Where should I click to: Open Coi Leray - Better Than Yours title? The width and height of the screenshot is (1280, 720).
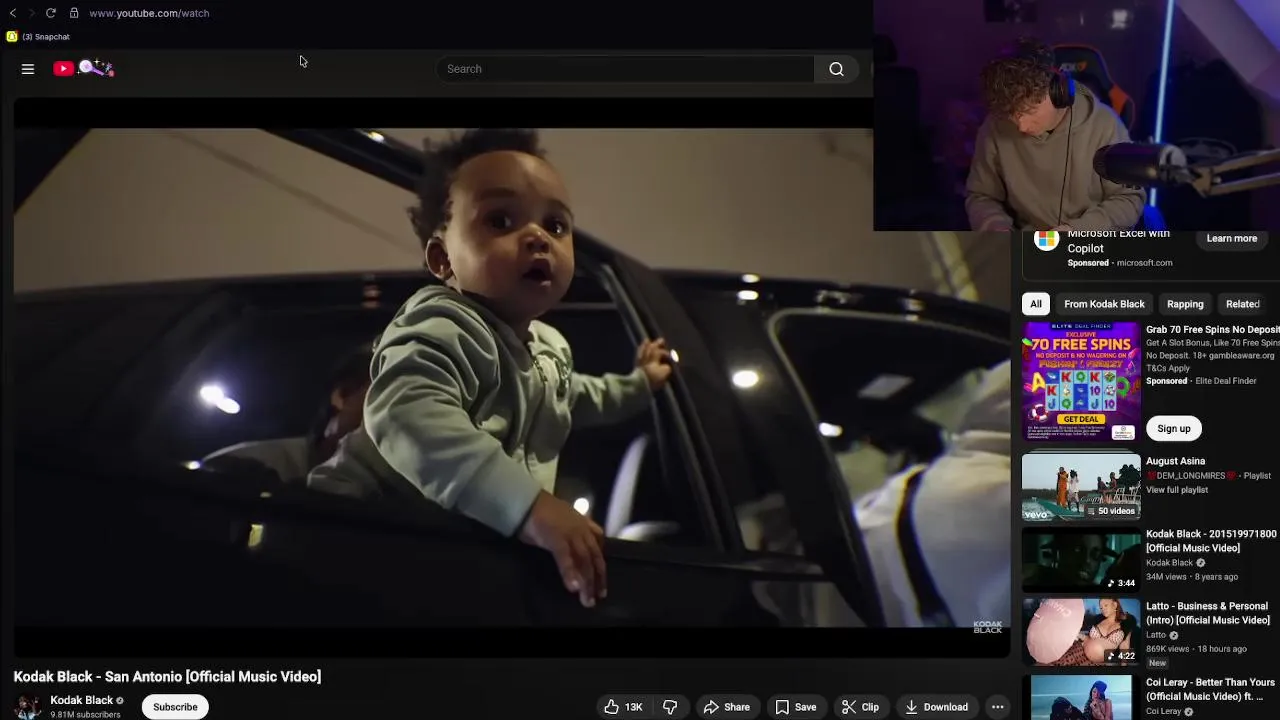[x=1210, y=689]
